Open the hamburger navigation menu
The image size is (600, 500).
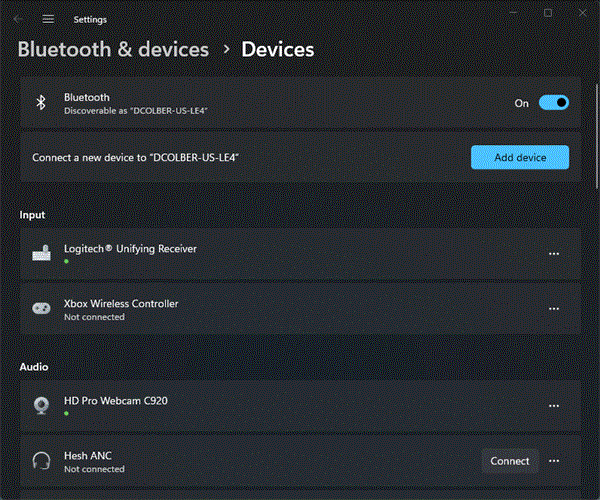click(x=48, y=19)
